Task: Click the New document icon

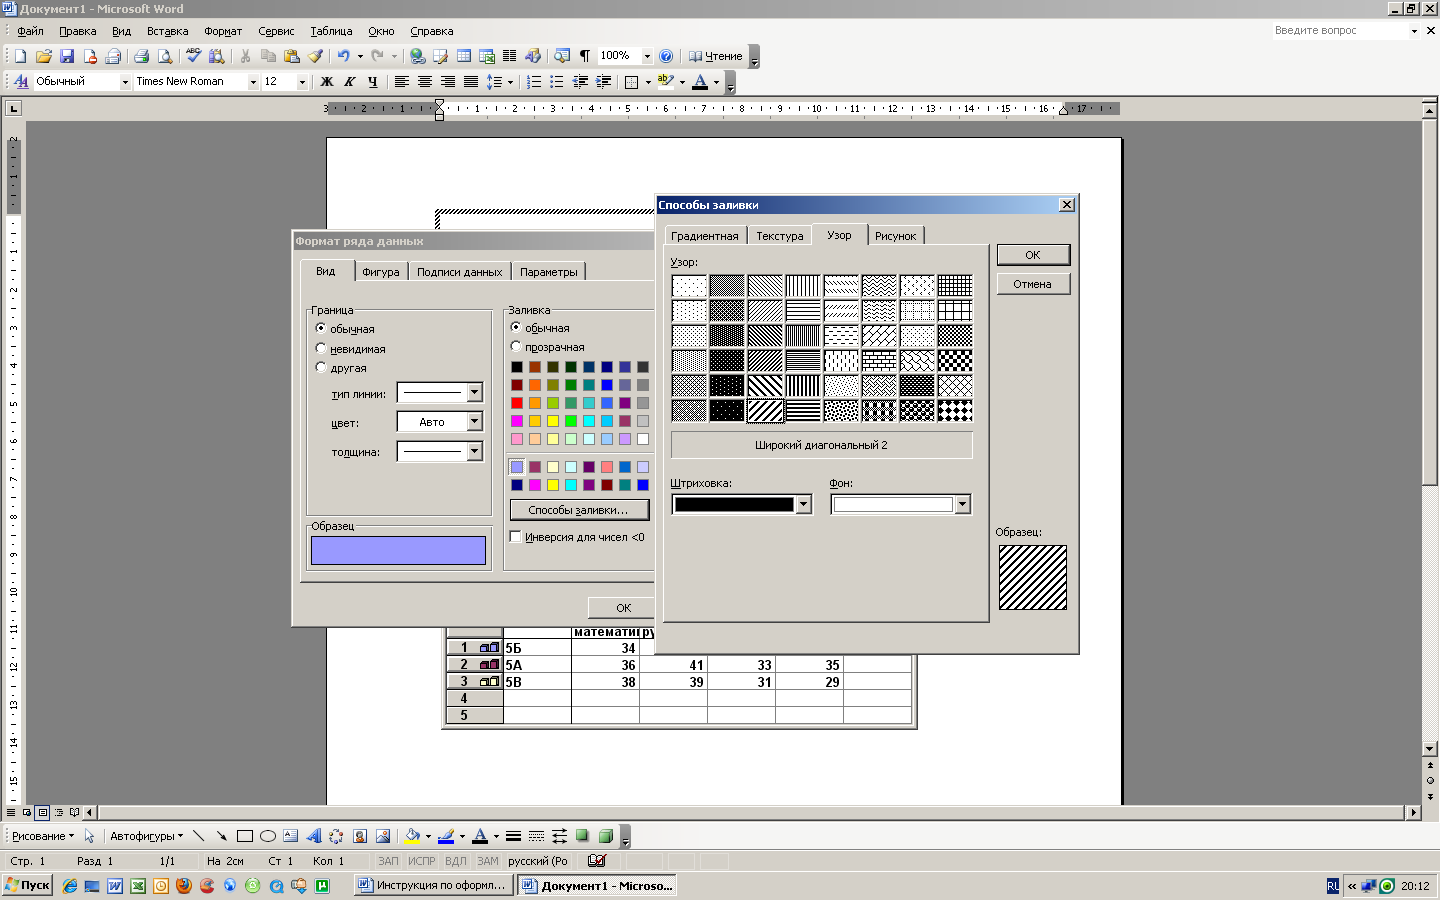Action: pos(20,56)
